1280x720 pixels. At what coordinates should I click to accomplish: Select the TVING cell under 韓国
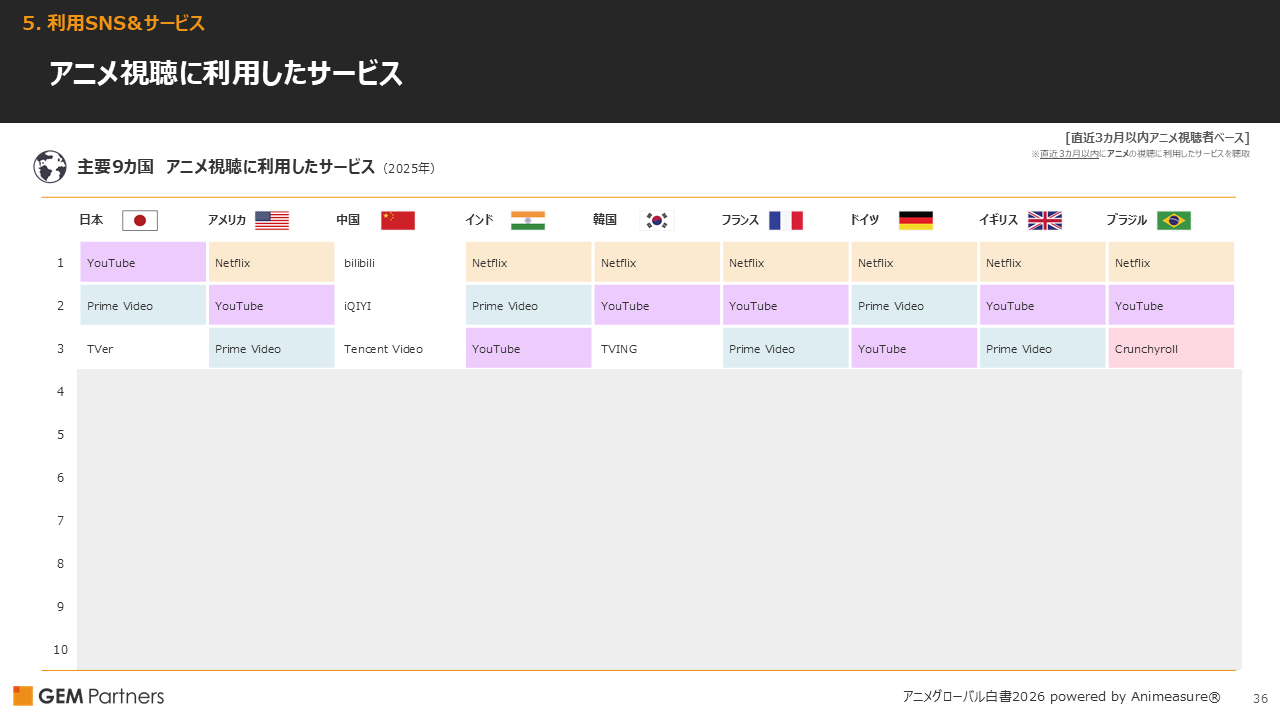(x=657, y=348)
